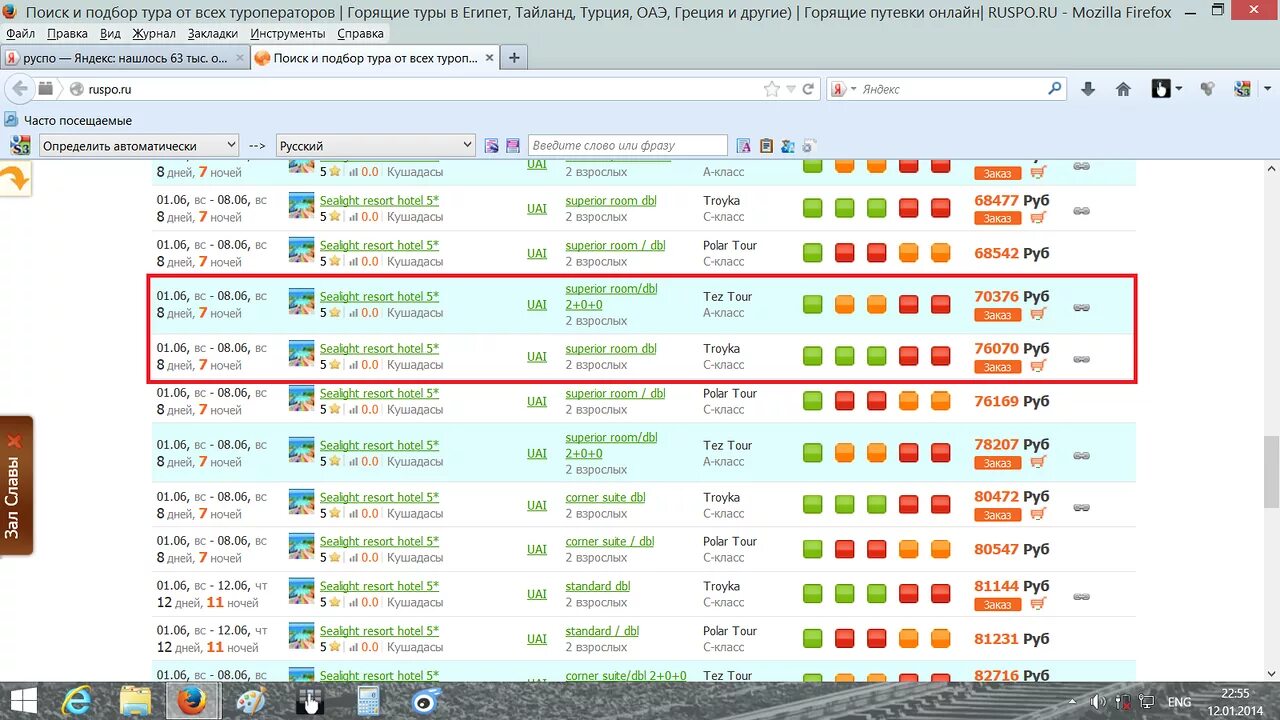1280x720 pixels.
Task: Open the Firefox downloads arrow
Action: point(1088,89)
